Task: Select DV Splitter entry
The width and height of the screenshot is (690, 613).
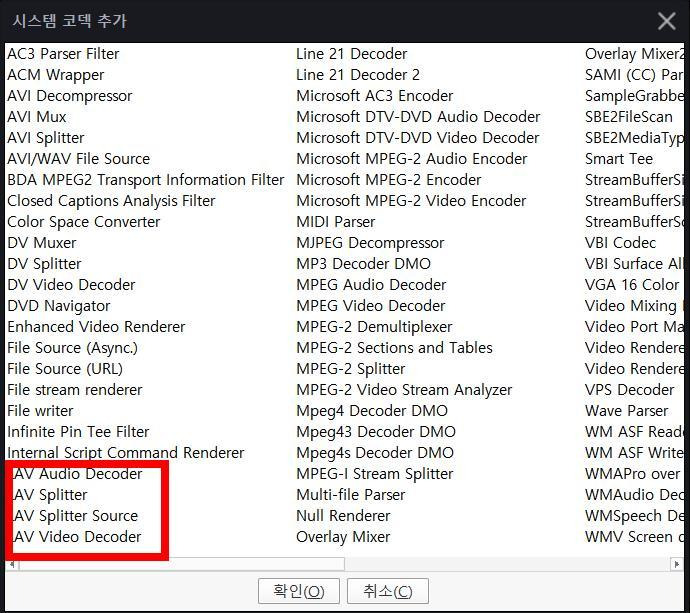Action: click(44, 264)
